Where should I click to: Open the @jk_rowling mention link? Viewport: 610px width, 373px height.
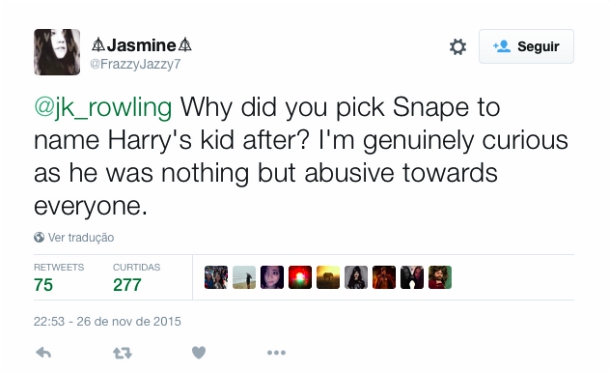[103, 107]
